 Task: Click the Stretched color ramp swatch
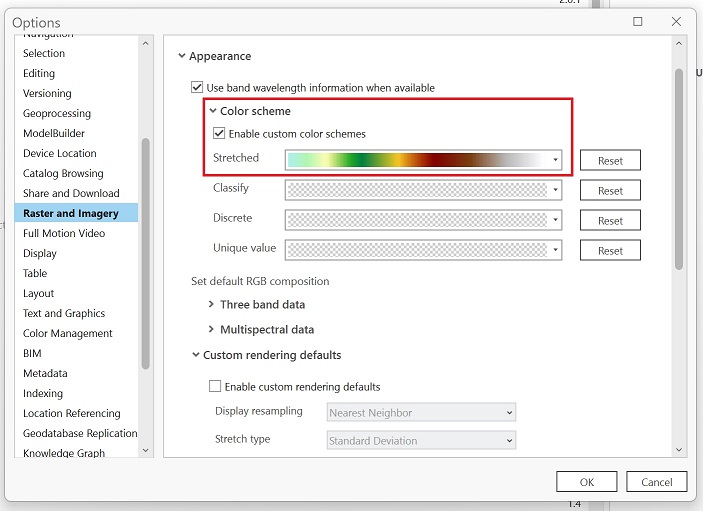coord(416,160)
